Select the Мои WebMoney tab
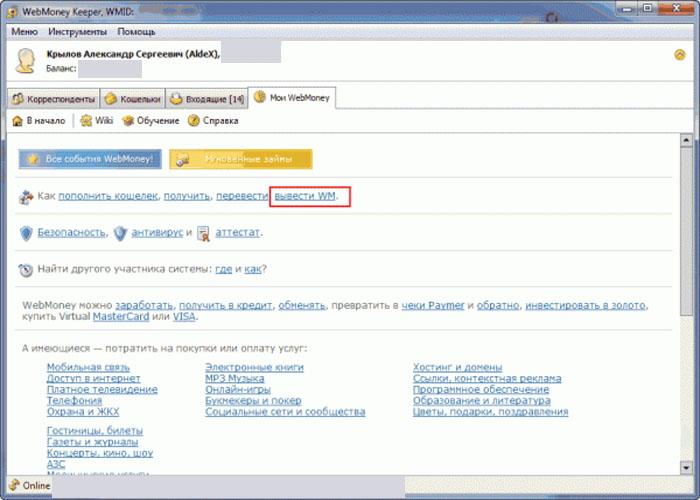This screenshot has height=500, width=700. (292, 97)
